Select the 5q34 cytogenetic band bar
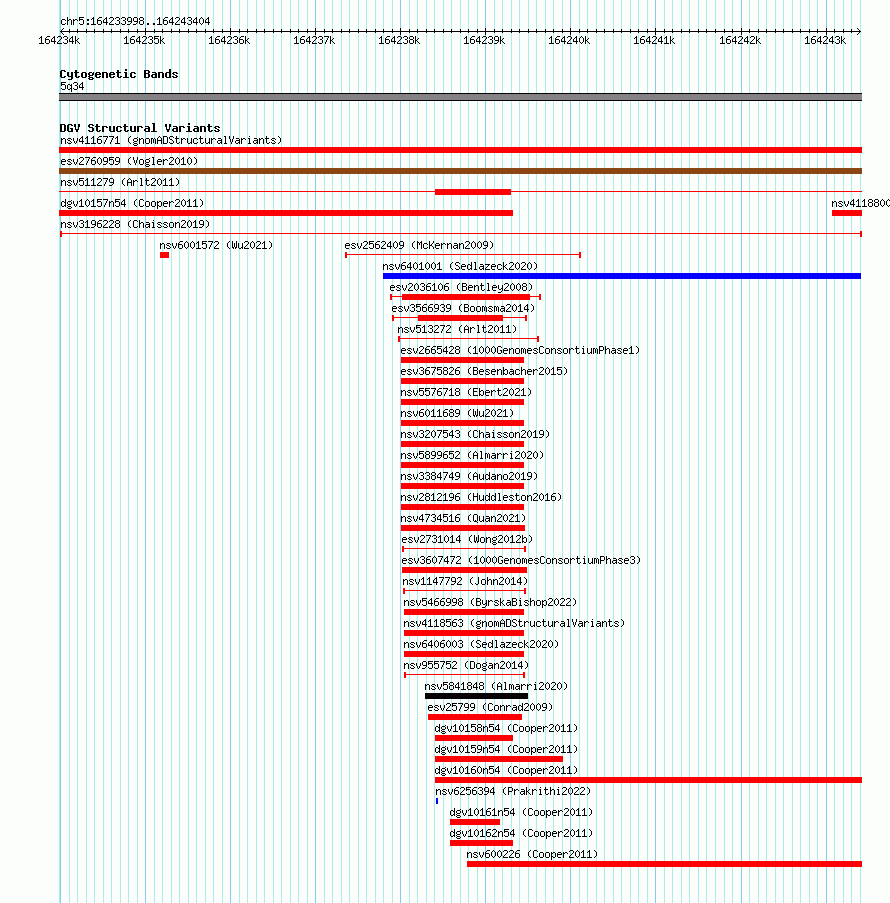The image size is (890, 903). [x=460, y=97]
